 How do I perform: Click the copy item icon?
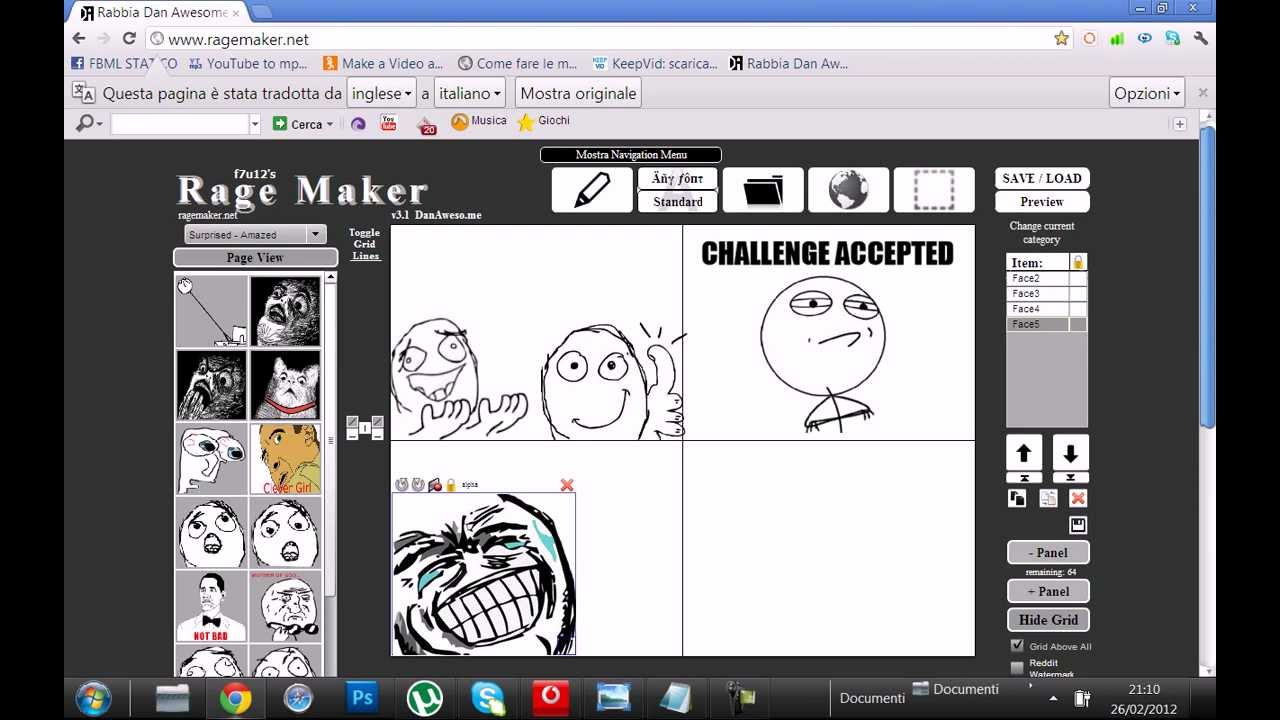pyautogui.click(x=1017, y=498)
